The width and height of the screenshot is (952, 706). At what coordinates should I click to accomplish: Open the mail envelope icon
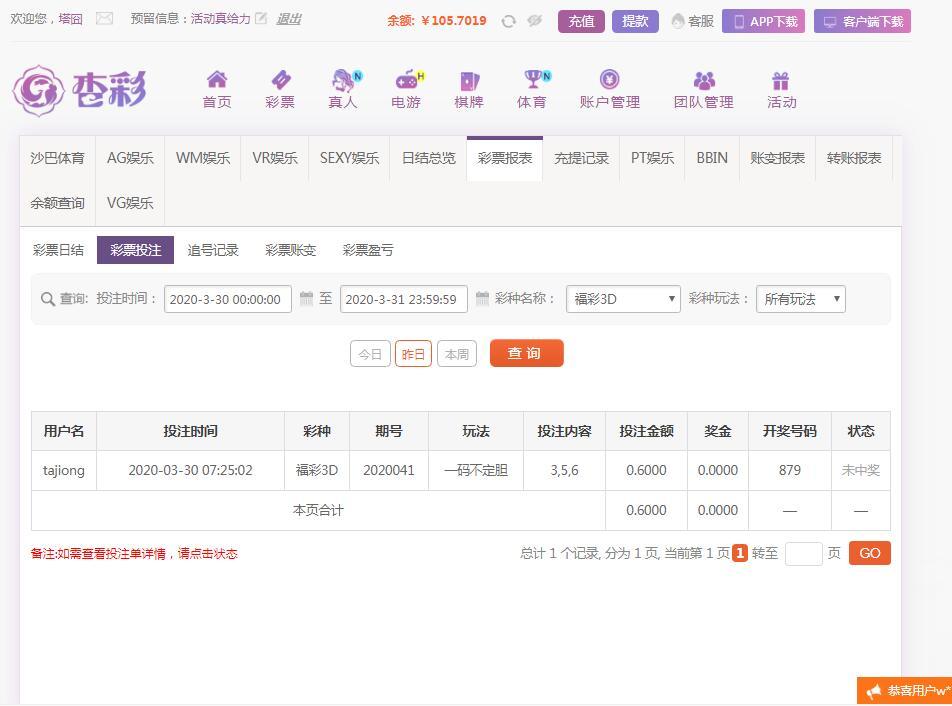[x=104, y=19]
